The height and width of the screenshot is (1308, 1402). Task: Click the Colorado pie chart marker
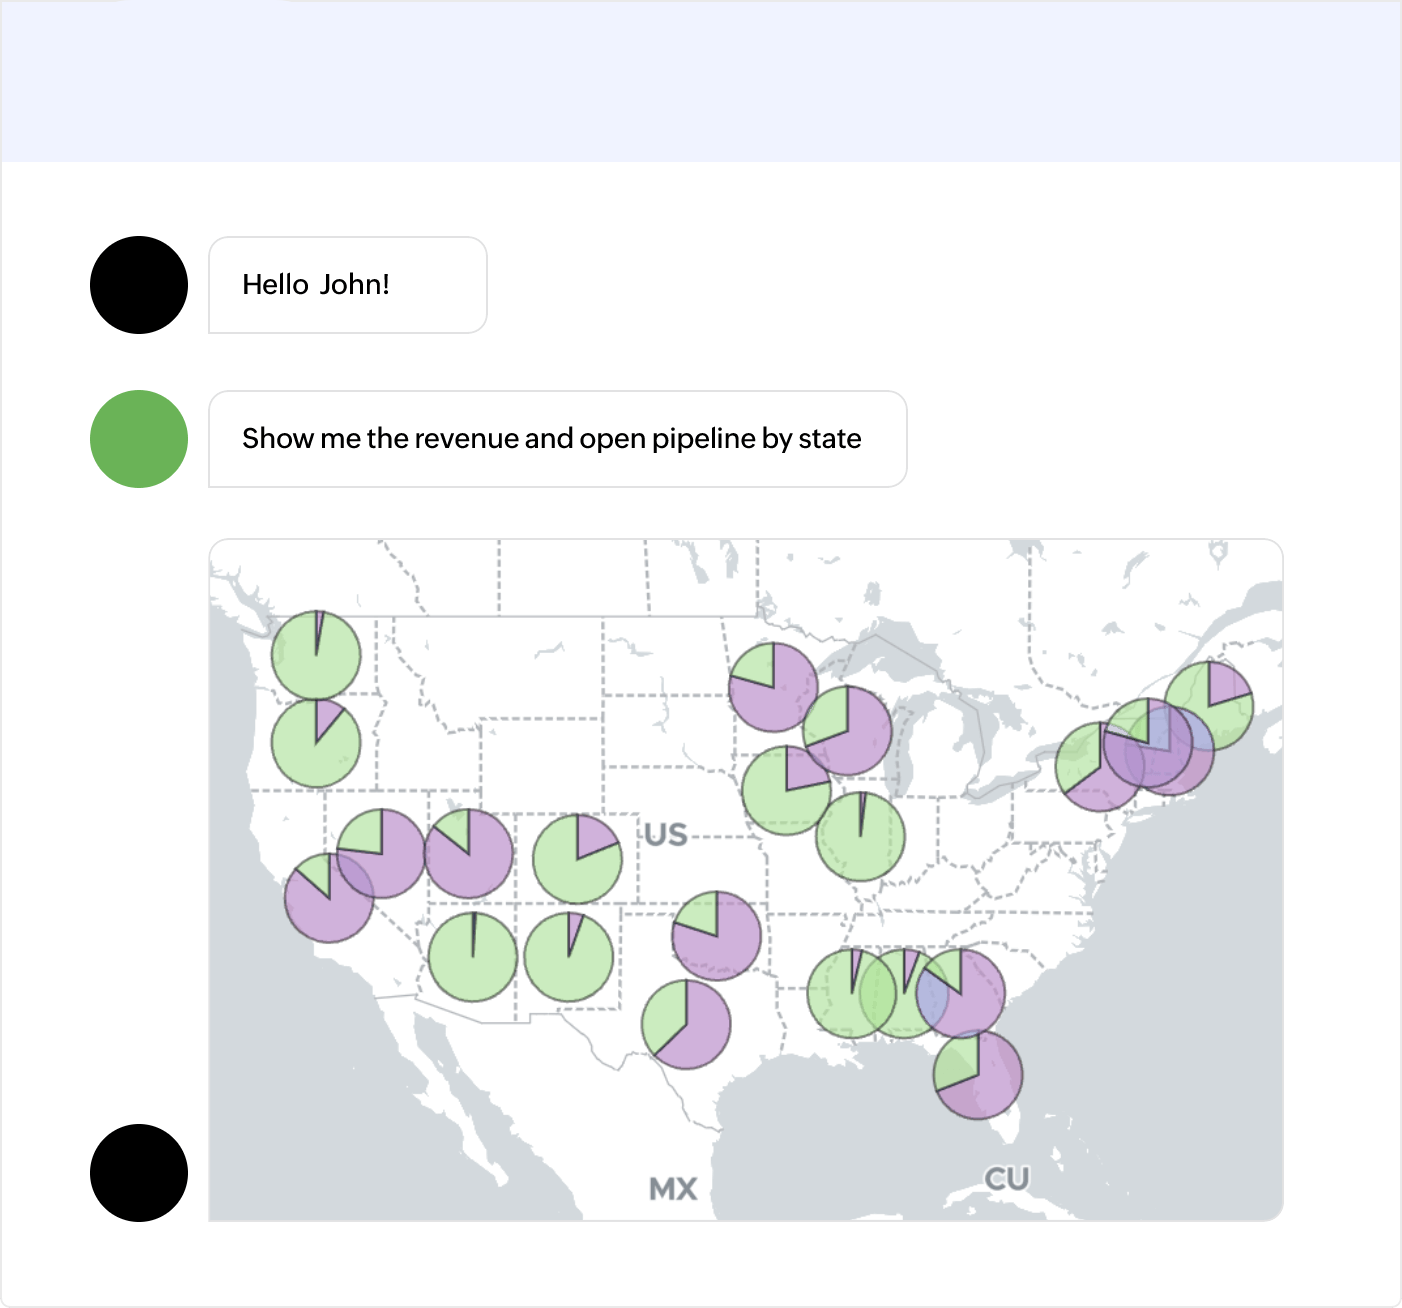click(577, 859)
